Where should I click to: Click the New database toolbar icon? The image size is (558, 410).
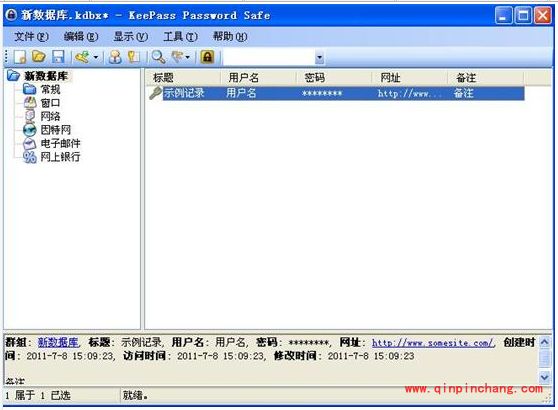[20, 57]
